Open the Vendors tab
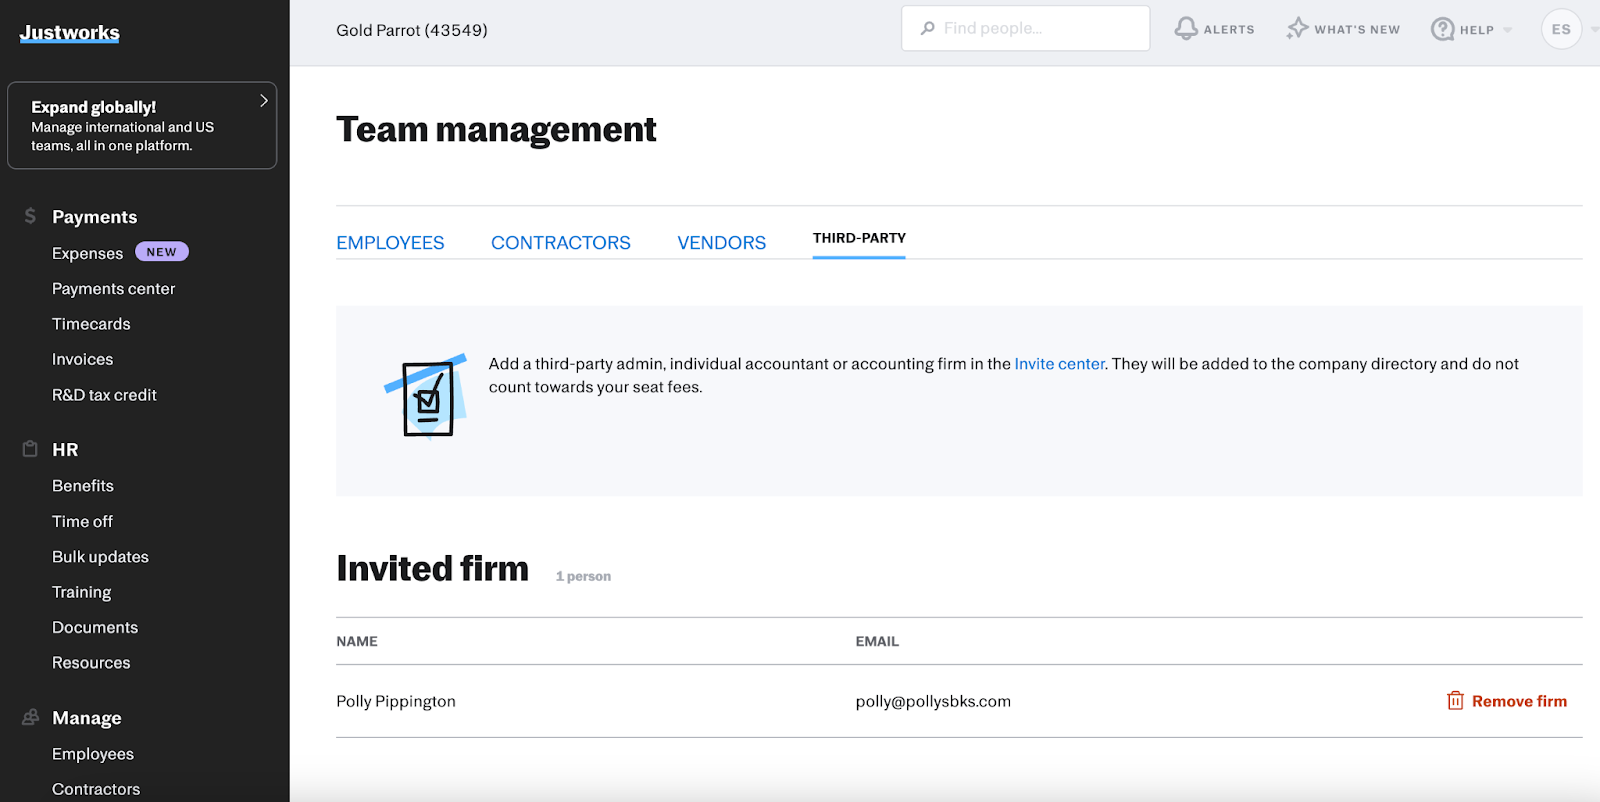The image size is (1600, 802). click(x=721, y=243)
